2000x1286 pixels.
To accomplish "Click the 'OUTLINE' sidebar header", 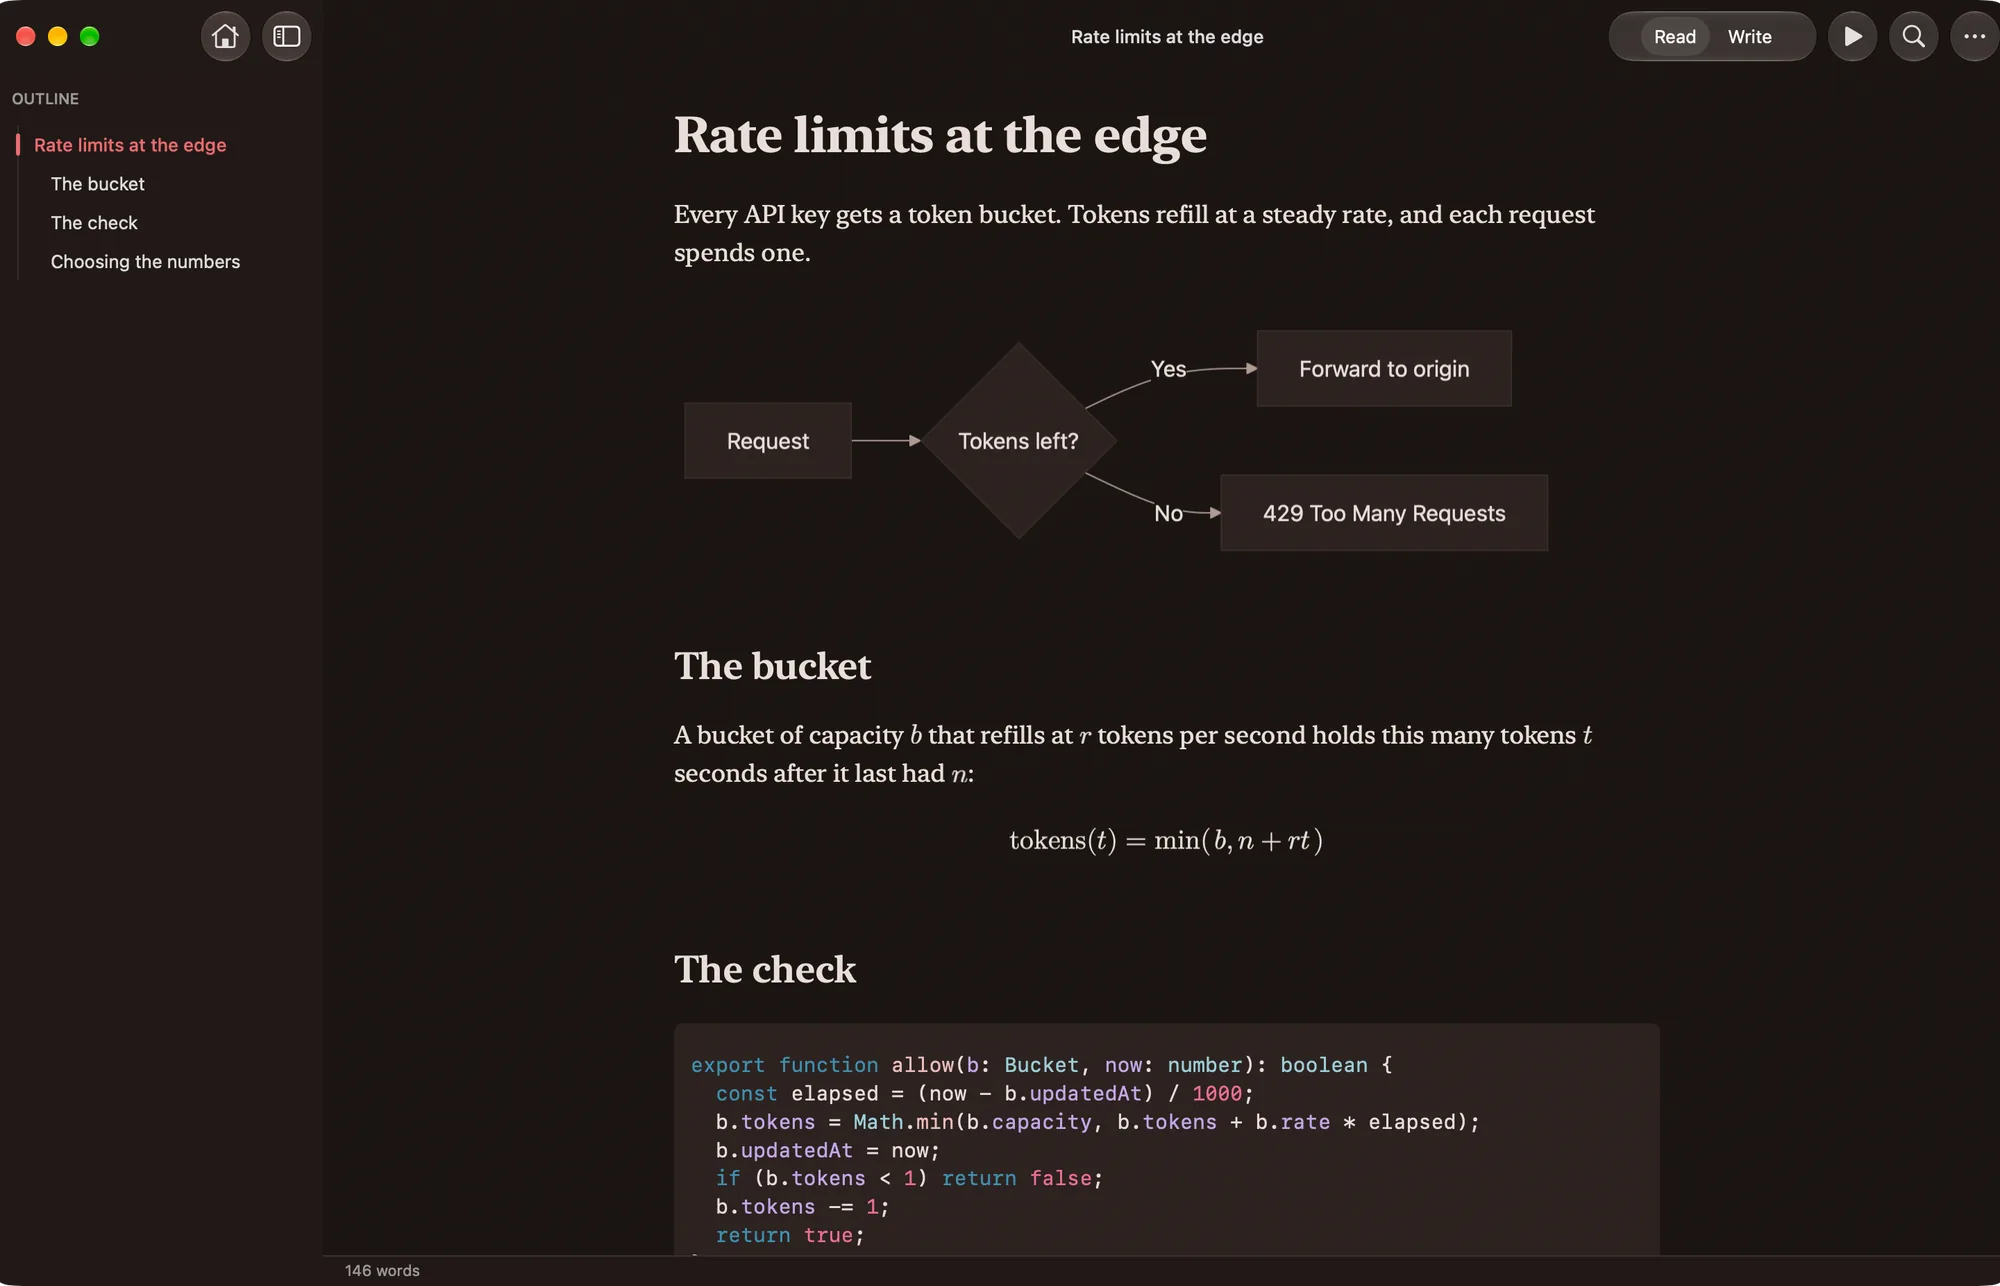I will point(45,99).
